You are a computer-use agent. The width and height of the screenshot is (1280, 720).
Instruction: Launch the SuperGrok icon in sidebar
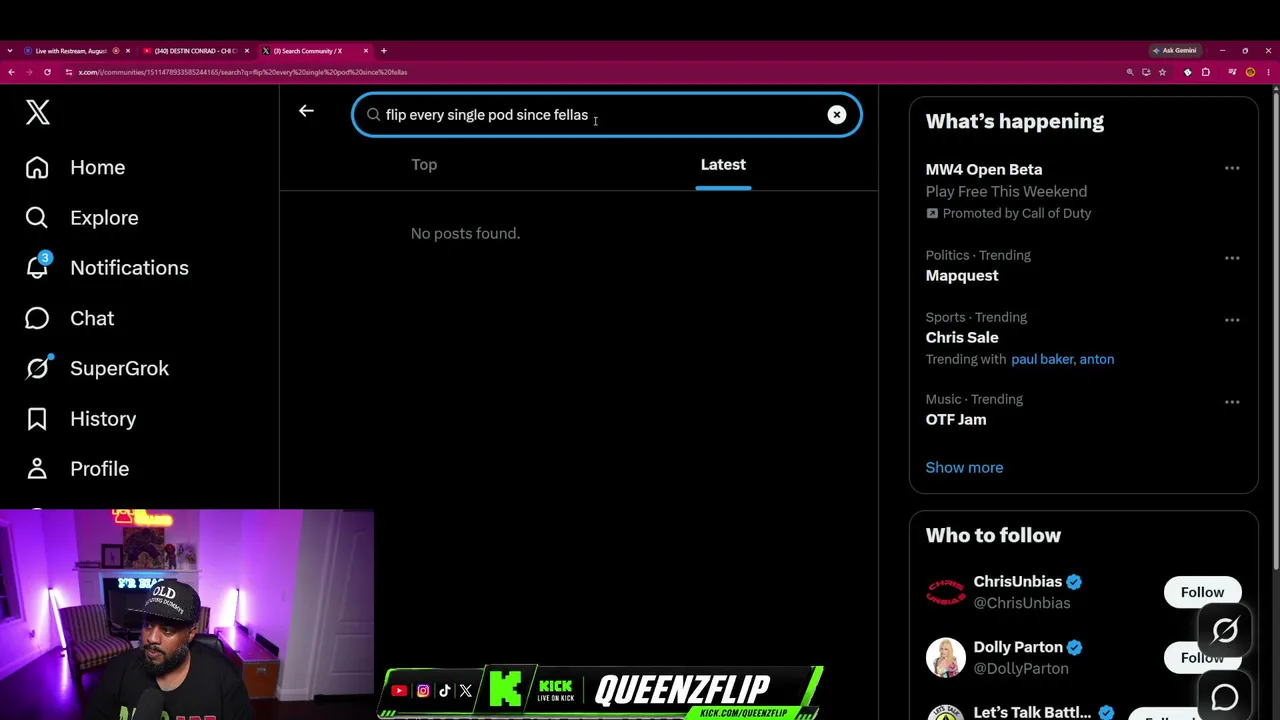(38, 368)
